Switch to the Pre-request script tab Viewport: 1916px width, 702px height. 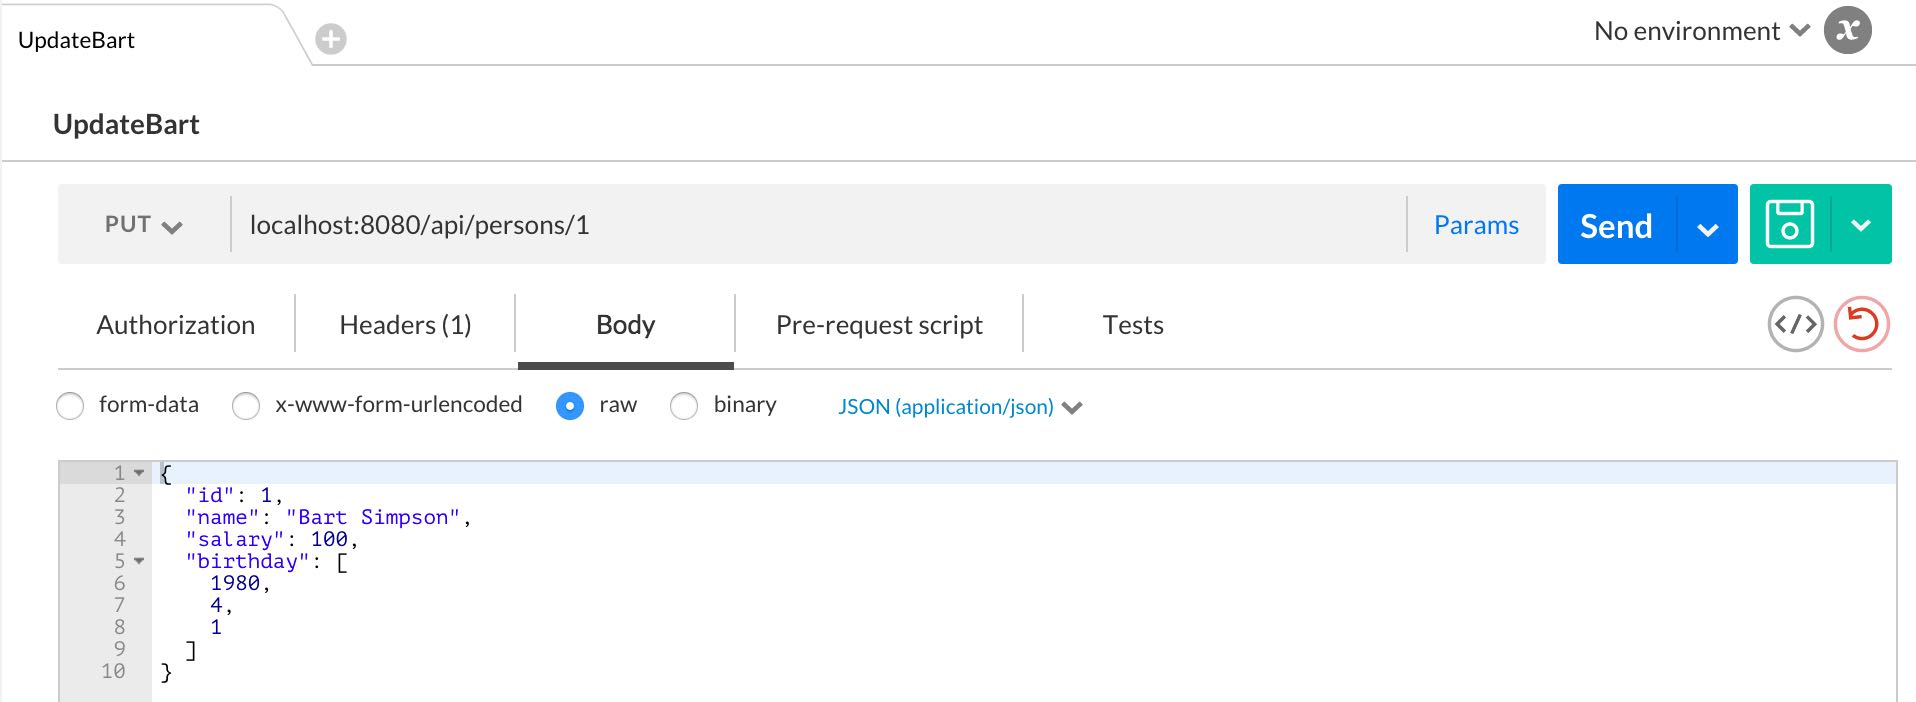coord(879,325)
